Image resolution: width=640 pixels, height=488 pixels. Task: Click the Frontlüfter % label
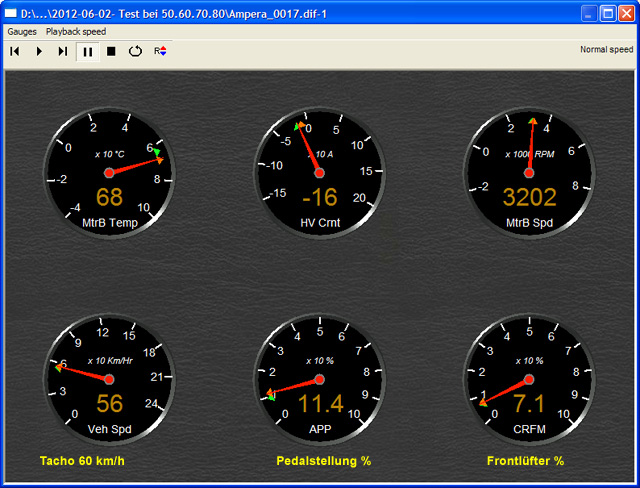525,461
